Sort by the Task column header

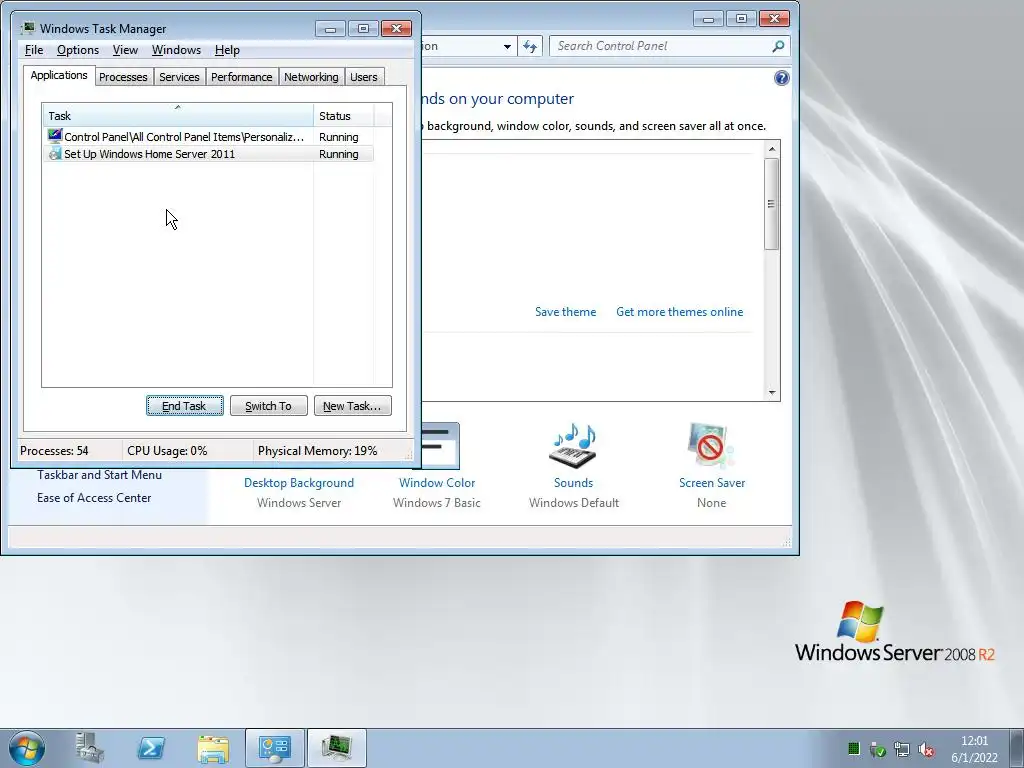pos(178,116)
